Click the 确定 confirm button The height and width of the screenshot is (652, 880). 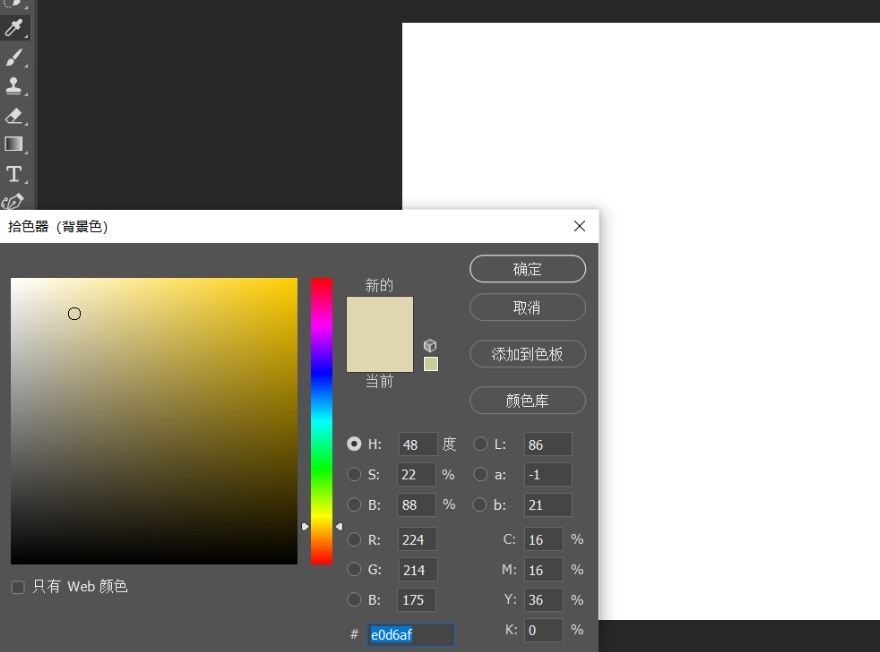click(527, 268)
